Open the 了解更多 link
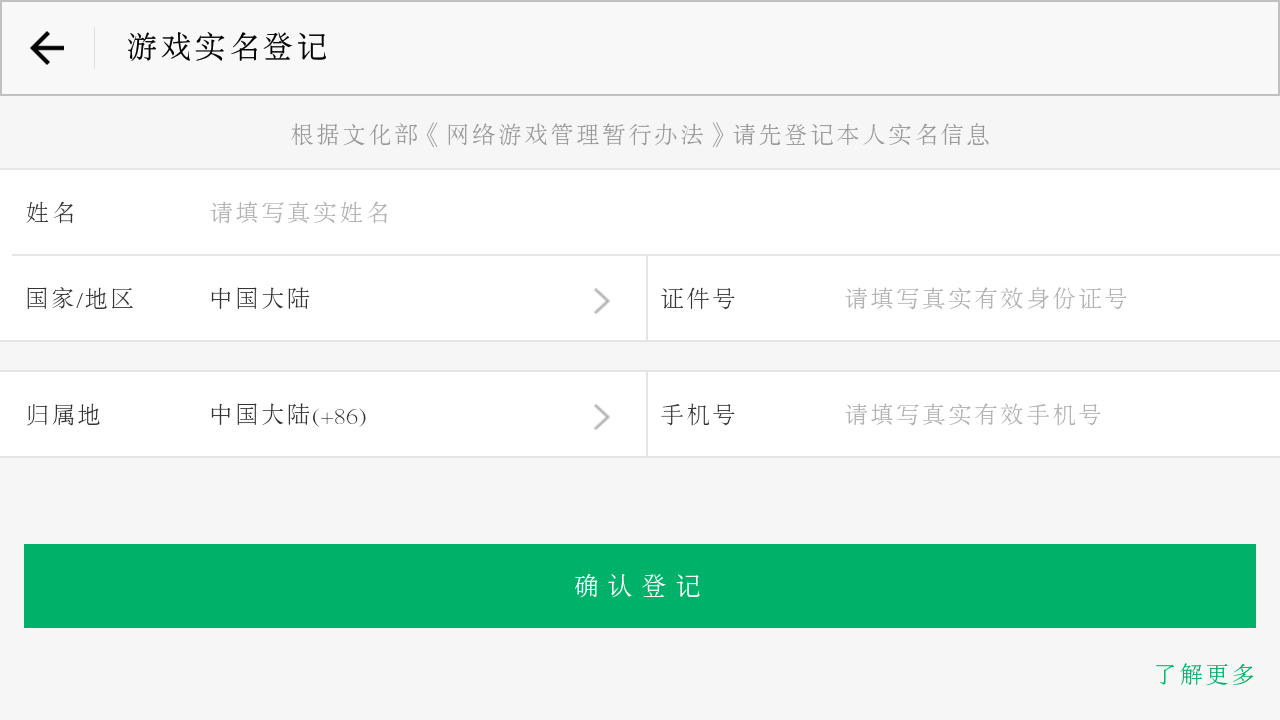 click(x=1205, y=675)
